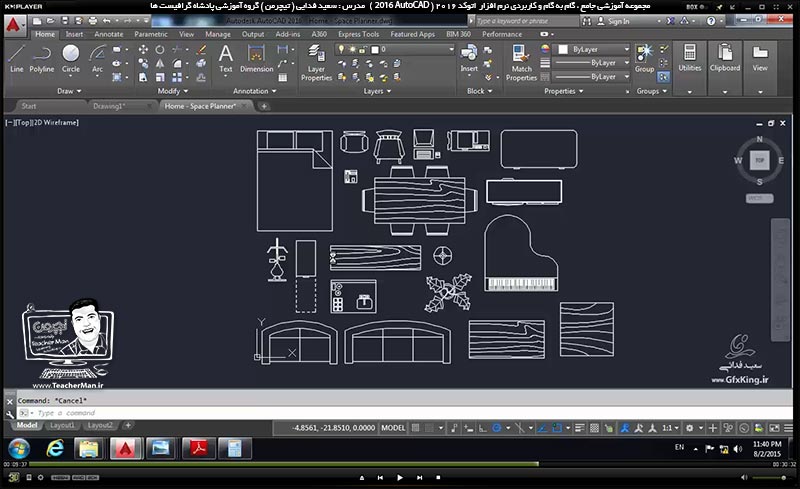Viewport: 800px width, 489px height.
Task: Expand the Block panel
Action: tap(480, 91)
